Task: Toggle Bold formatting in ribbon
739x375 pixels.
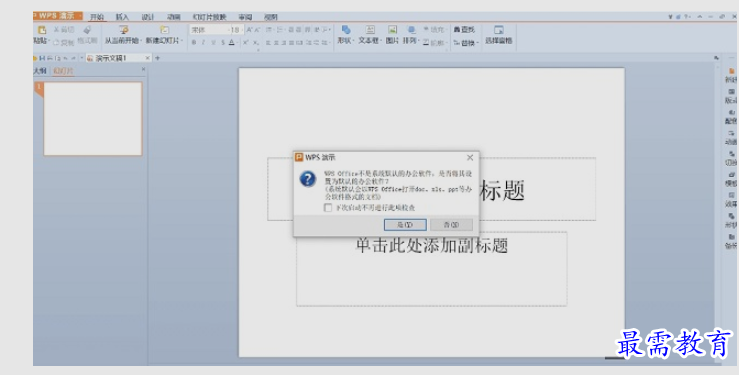Action: pos(194,42)
